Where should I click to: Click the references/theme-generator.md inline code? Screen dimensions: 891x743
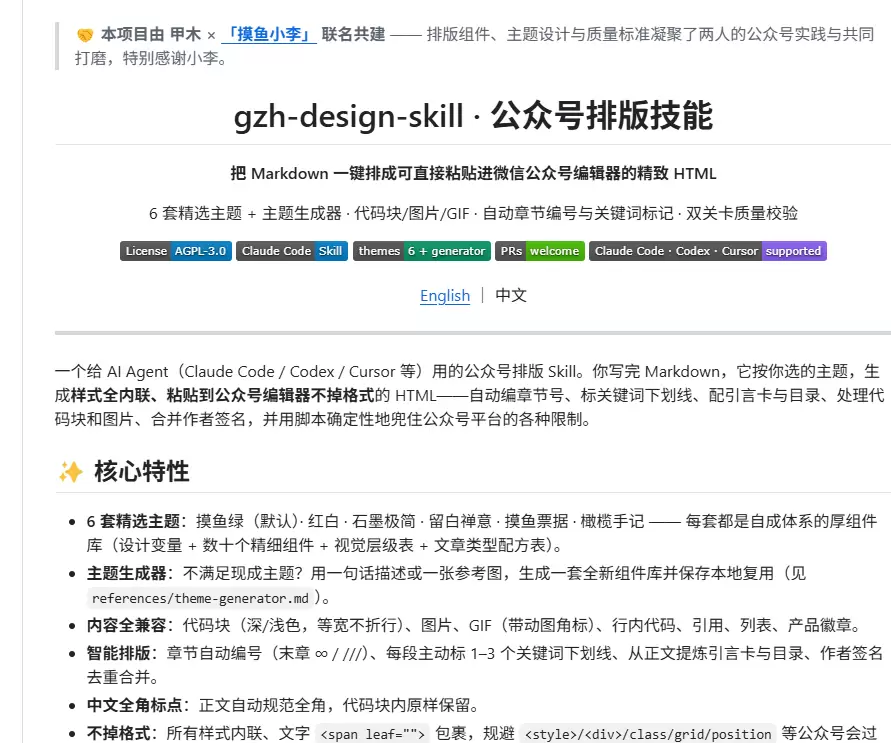tap(201, 598)
